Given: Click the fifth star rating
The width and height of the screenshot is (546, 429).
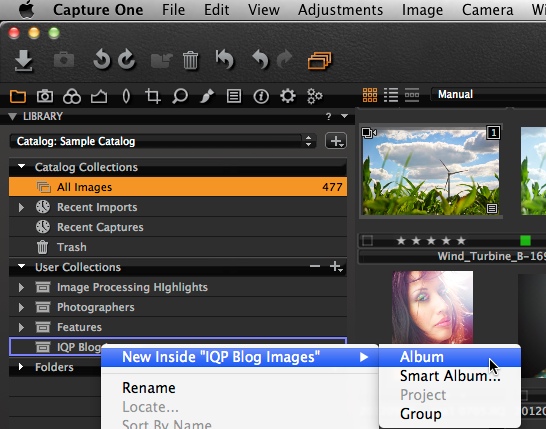Looking at the screenshot, I should pos(461,241).
